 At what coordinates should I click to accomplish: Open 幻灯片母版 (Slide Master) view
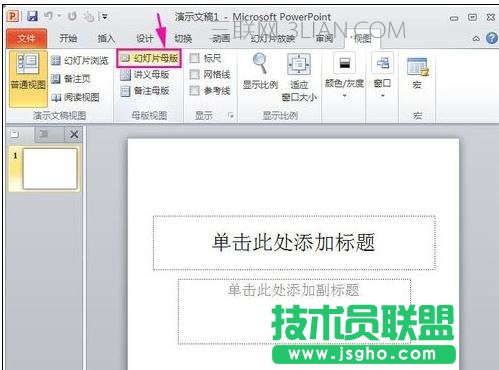(149, 59)
